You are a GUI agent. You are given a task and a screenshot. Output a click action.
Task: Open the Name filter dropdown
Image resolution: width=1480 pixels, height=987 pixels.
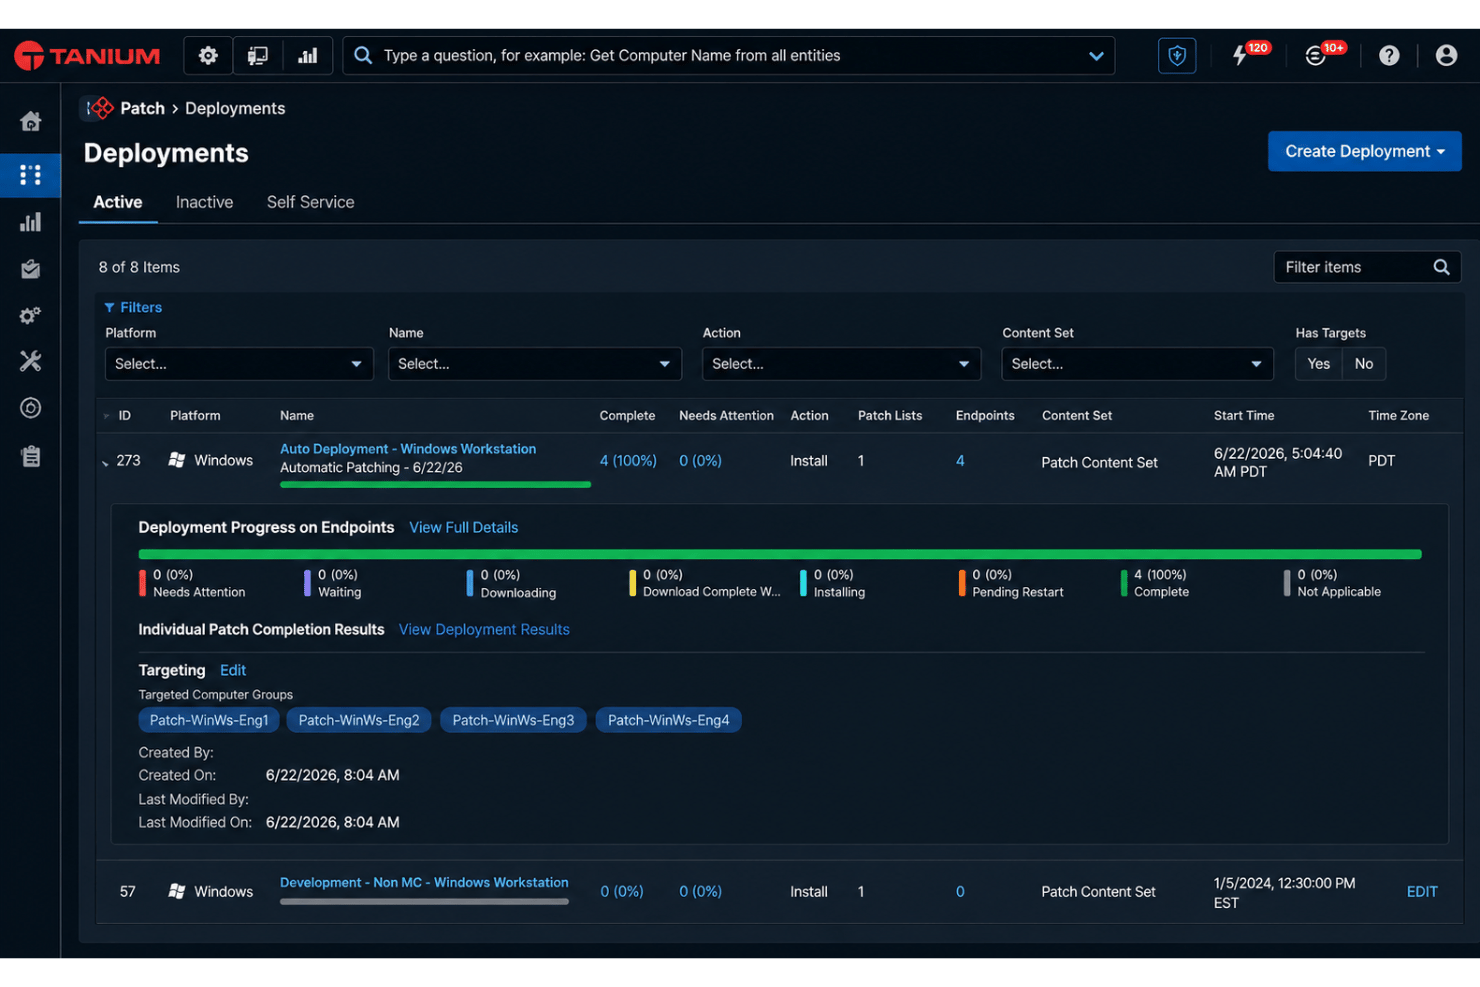click(x=535, y=364)
